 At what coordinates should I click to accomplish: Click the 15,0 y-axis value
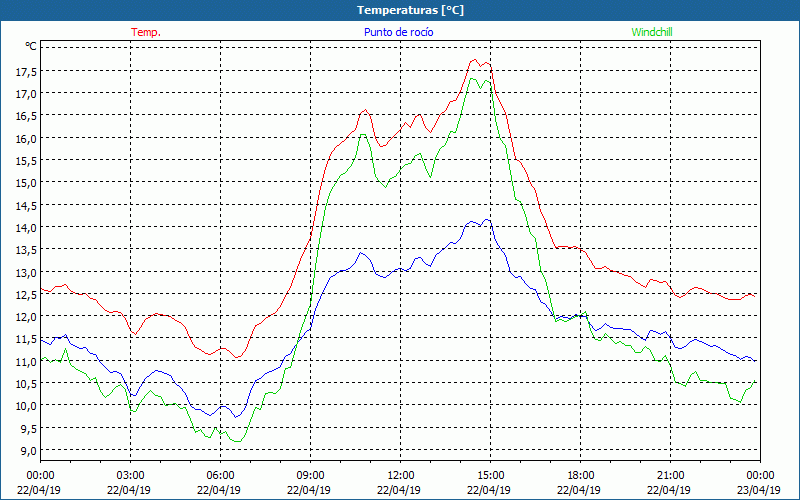(27, 183)
